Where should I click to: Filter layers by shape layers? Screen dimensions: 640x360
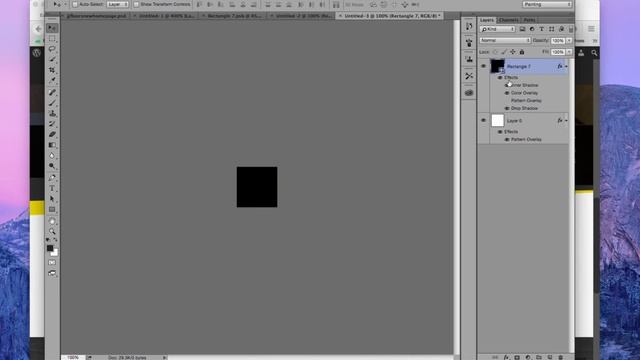(x=551, y=29)
